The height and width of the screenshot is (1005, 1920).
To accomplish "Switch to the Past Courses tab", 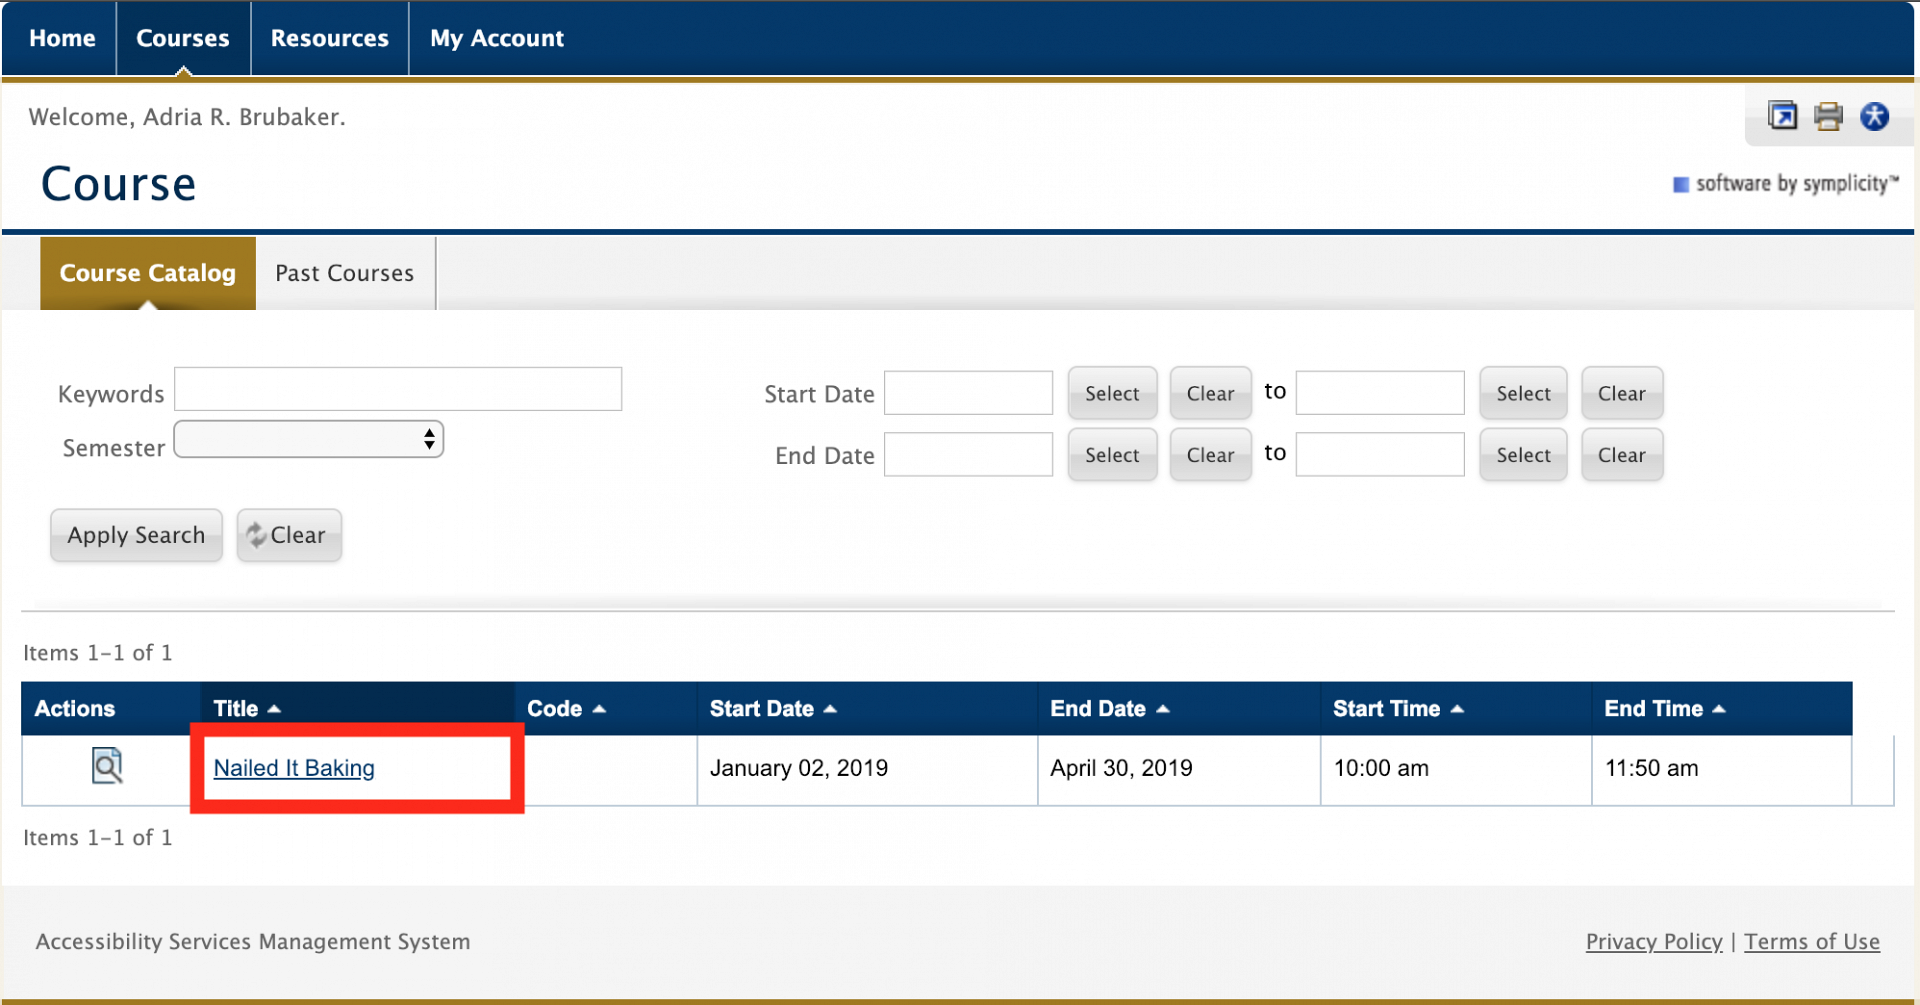I will (x=345, y=273).
